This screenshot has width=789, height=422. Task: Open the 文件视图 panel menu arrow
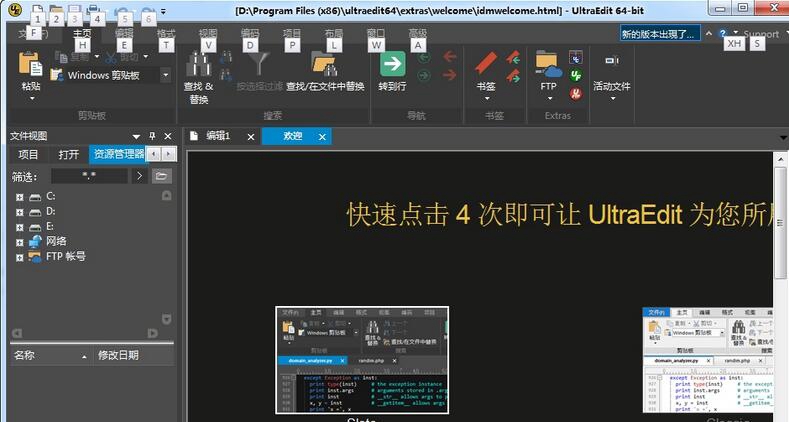136,136
